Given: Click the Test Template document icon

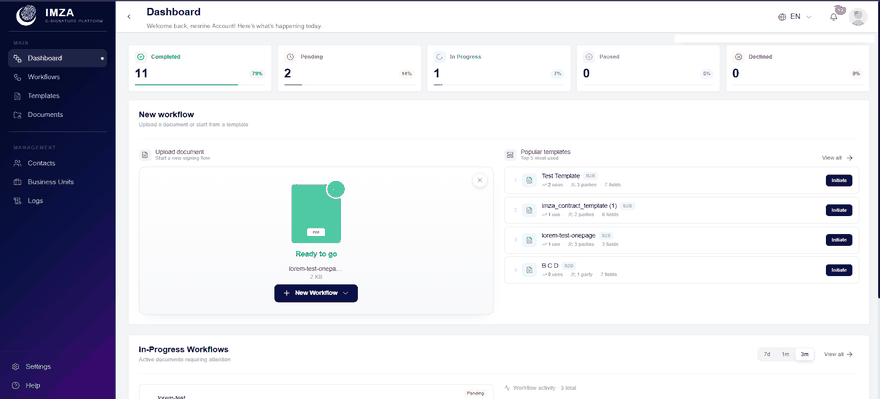Looking at the screenshot, I should (529, 180).
